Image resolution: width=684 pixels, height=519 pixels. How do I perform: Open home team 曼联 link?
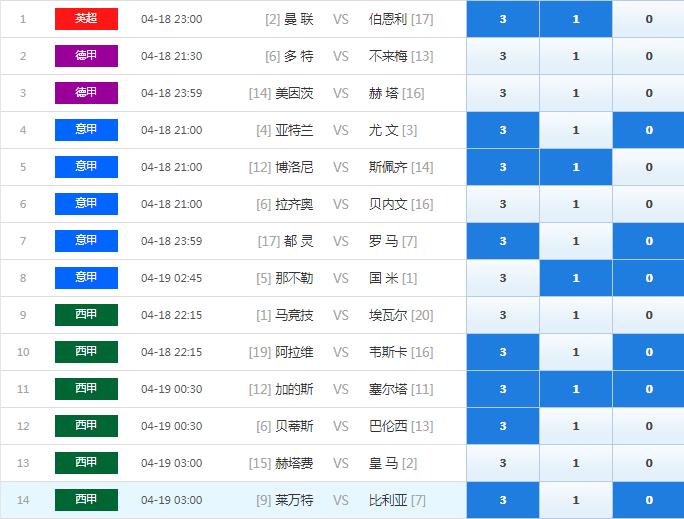(299, 19)
